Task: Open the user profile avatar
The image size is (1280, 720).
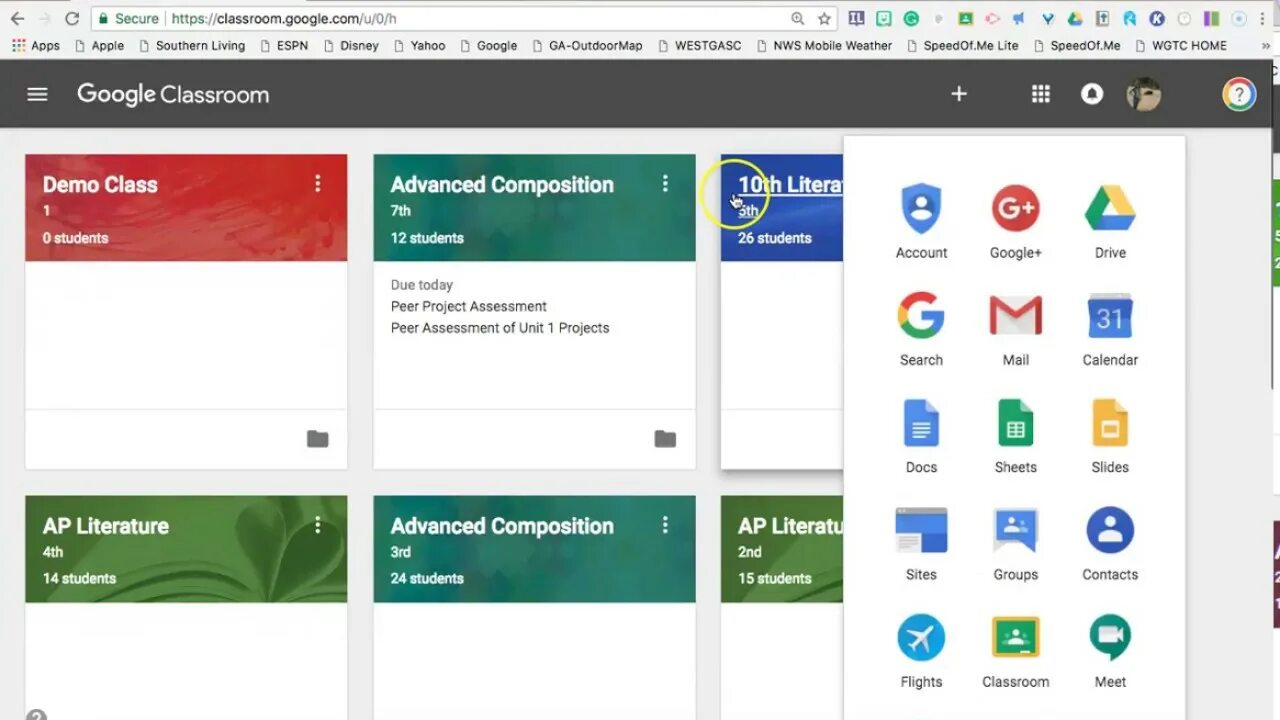Action: coord(1143,94)
